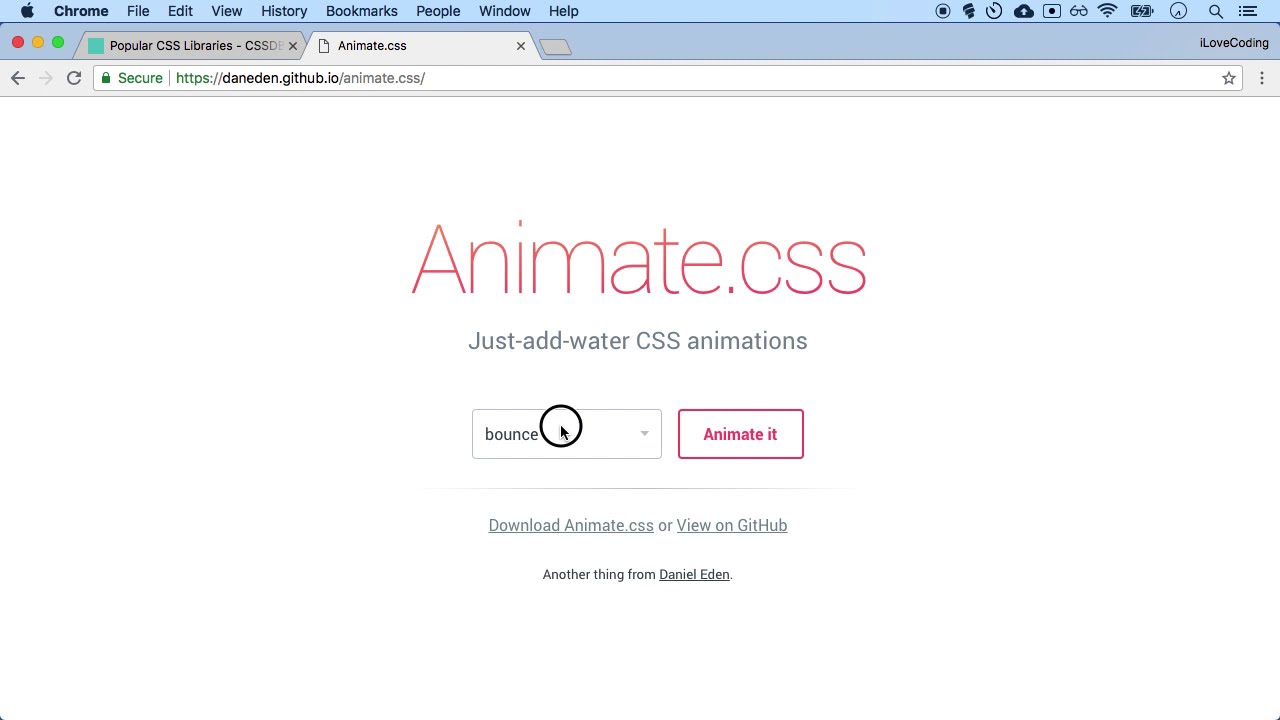Switch to Popular CSS Libraries tab
The height and width of the screenshot is (720, 1280).
(190, 45)
